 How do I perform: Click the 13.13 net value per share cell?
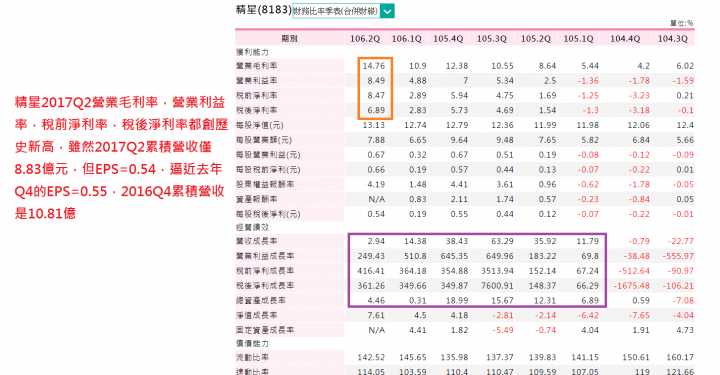(374, 125)
